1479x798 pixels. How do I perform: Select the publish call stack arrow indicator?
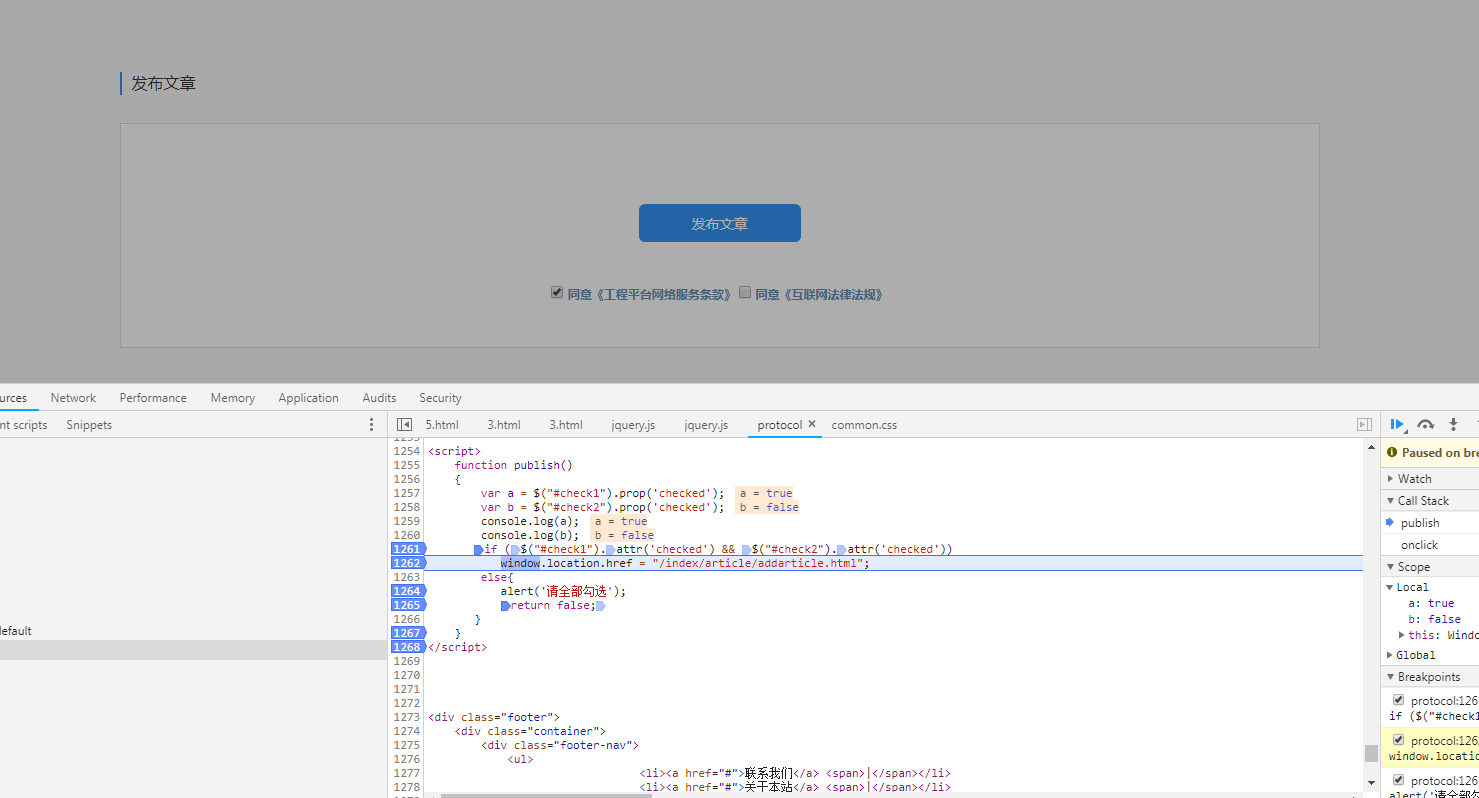[1390, 522]
